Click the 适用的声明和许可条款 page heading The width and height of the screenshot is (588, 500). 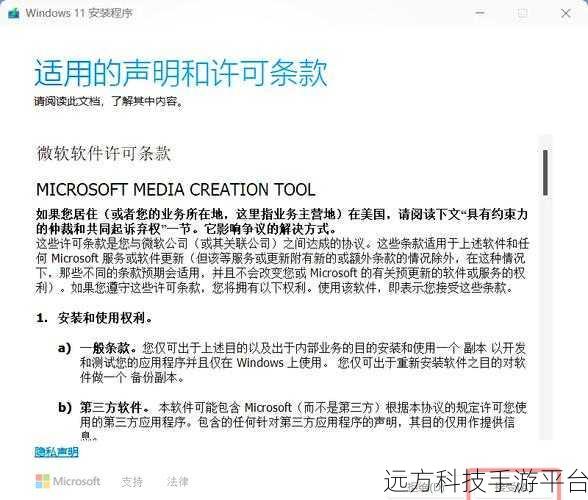[181, 72]
